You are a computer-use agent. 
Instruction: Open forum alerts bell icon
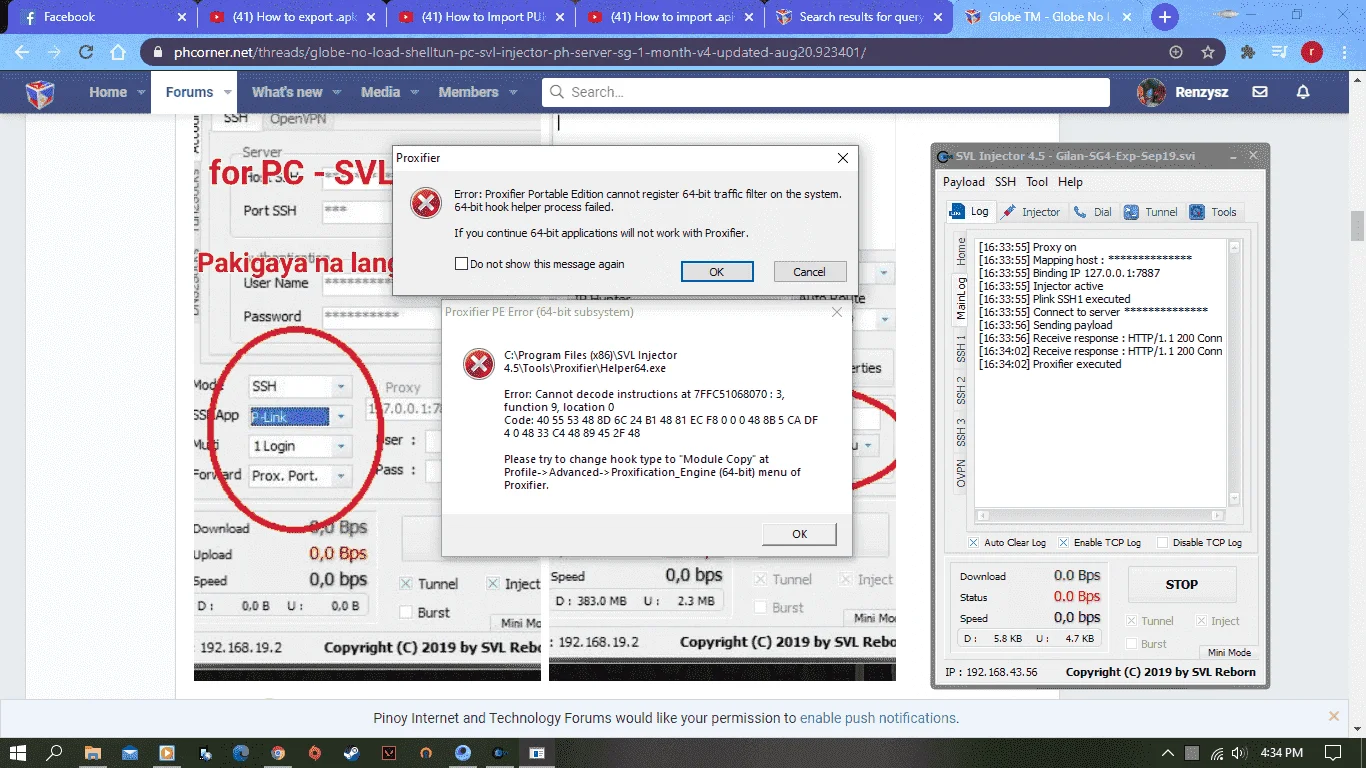pyautogui.click(x=1303, y=92)
